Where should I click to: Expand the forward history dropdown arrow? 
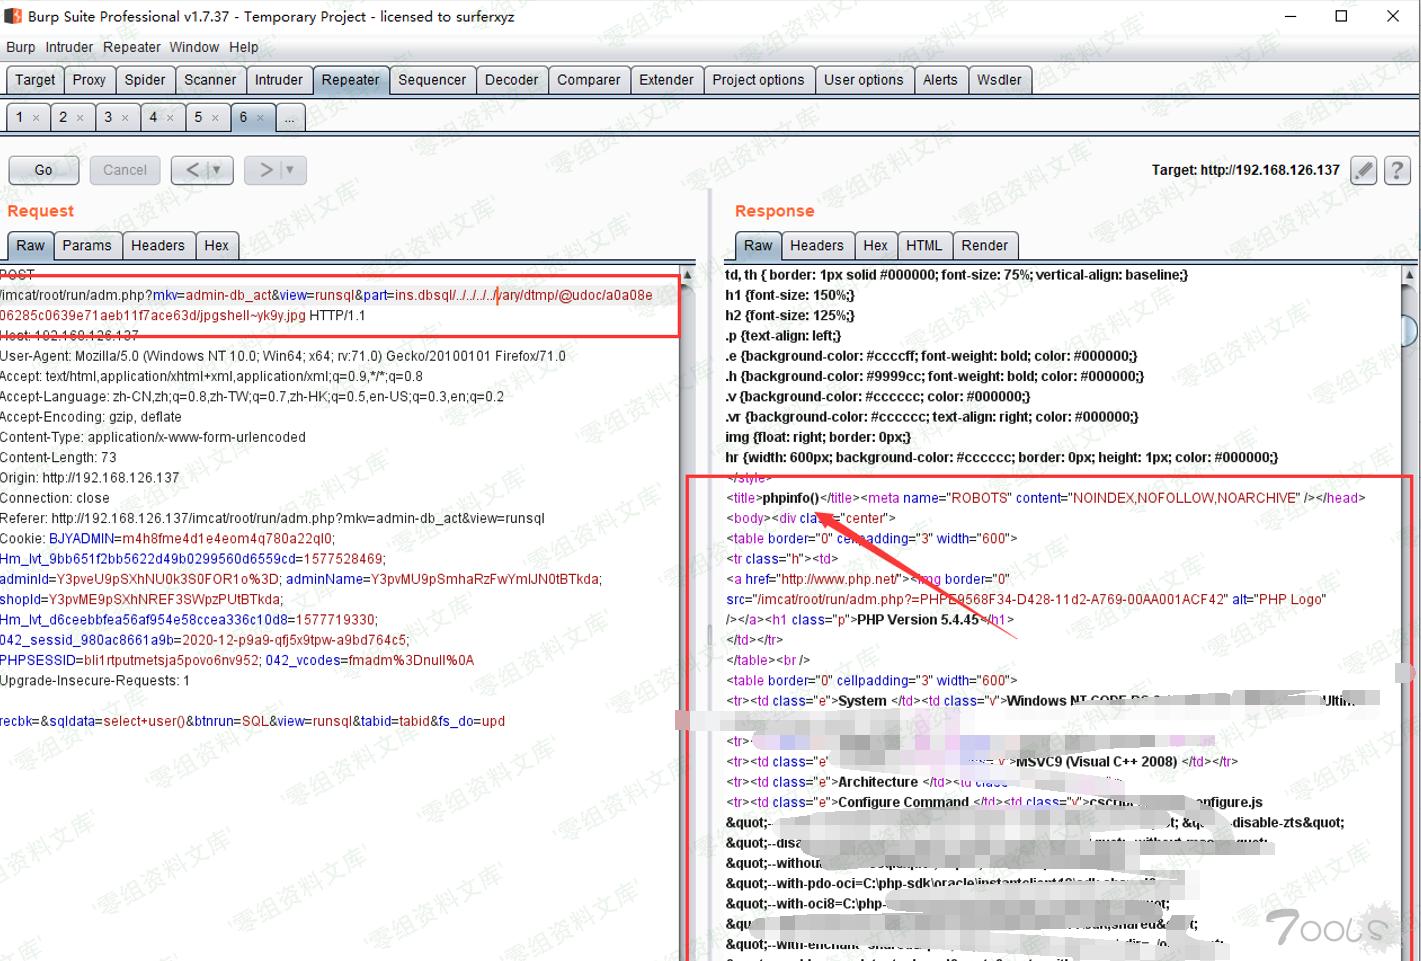[290, 170]
